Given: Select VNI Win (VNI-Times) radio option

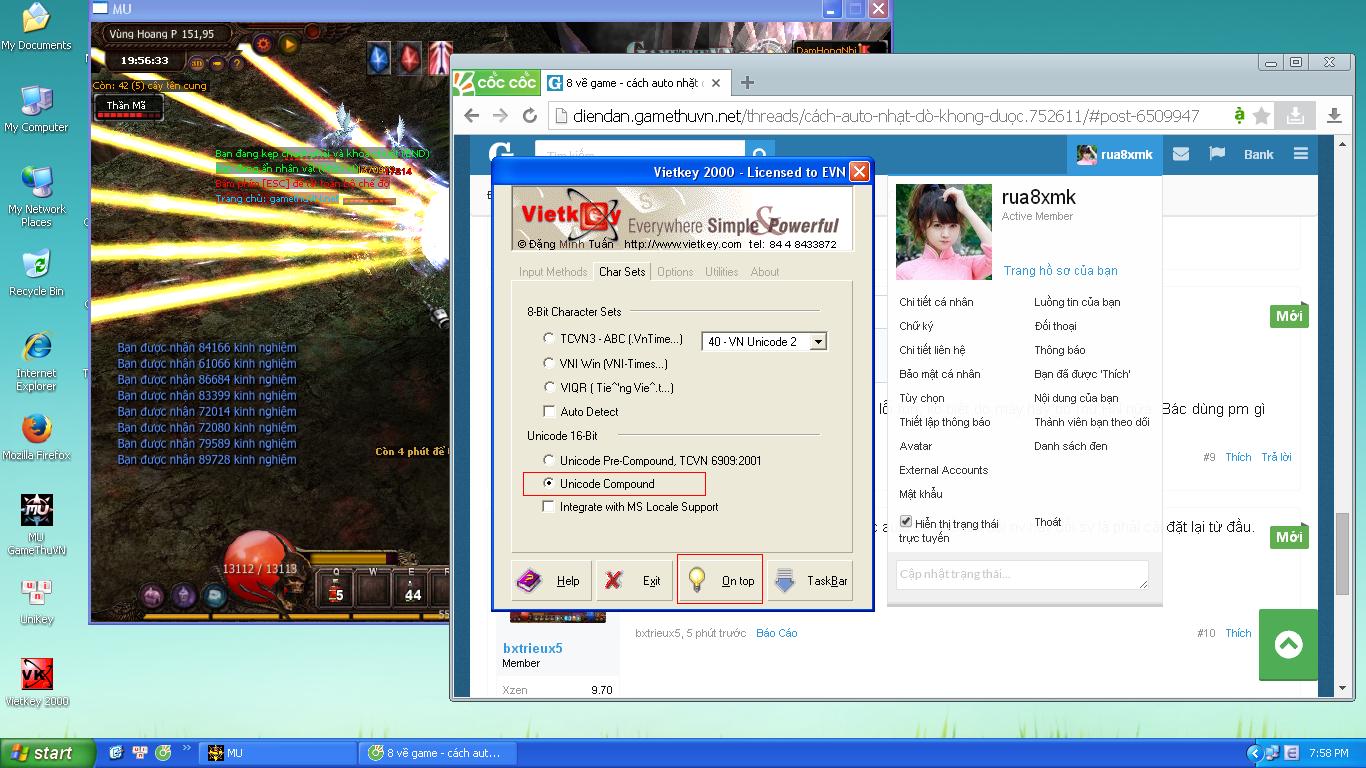Looking at the screenshot, I should tap(548, 363).
